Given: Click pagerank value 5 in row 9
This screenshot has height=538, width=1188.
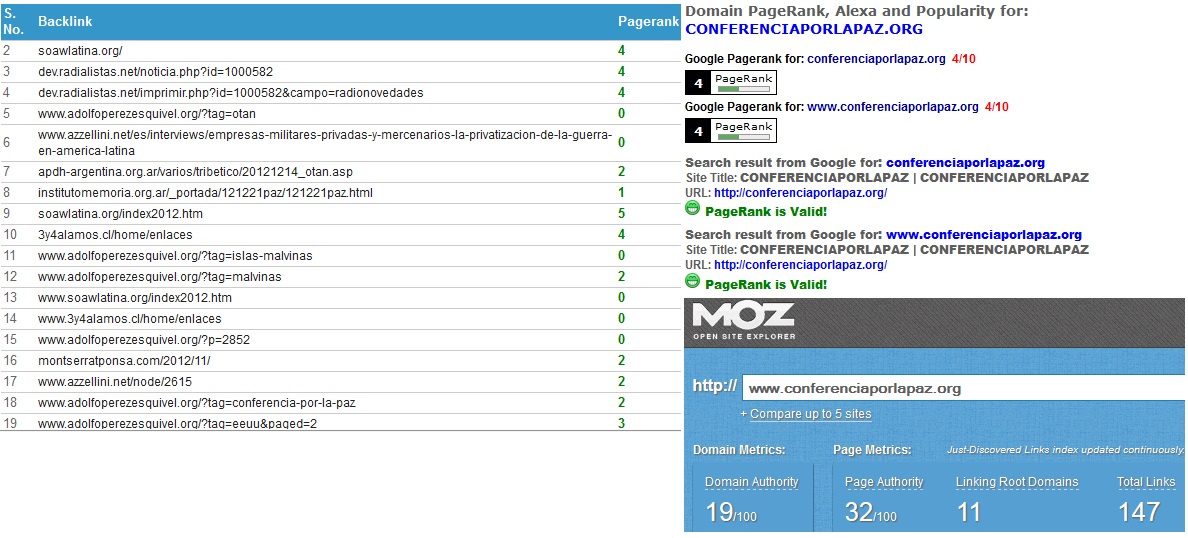Looking at the screenshot, I should [x=621, y=214].
